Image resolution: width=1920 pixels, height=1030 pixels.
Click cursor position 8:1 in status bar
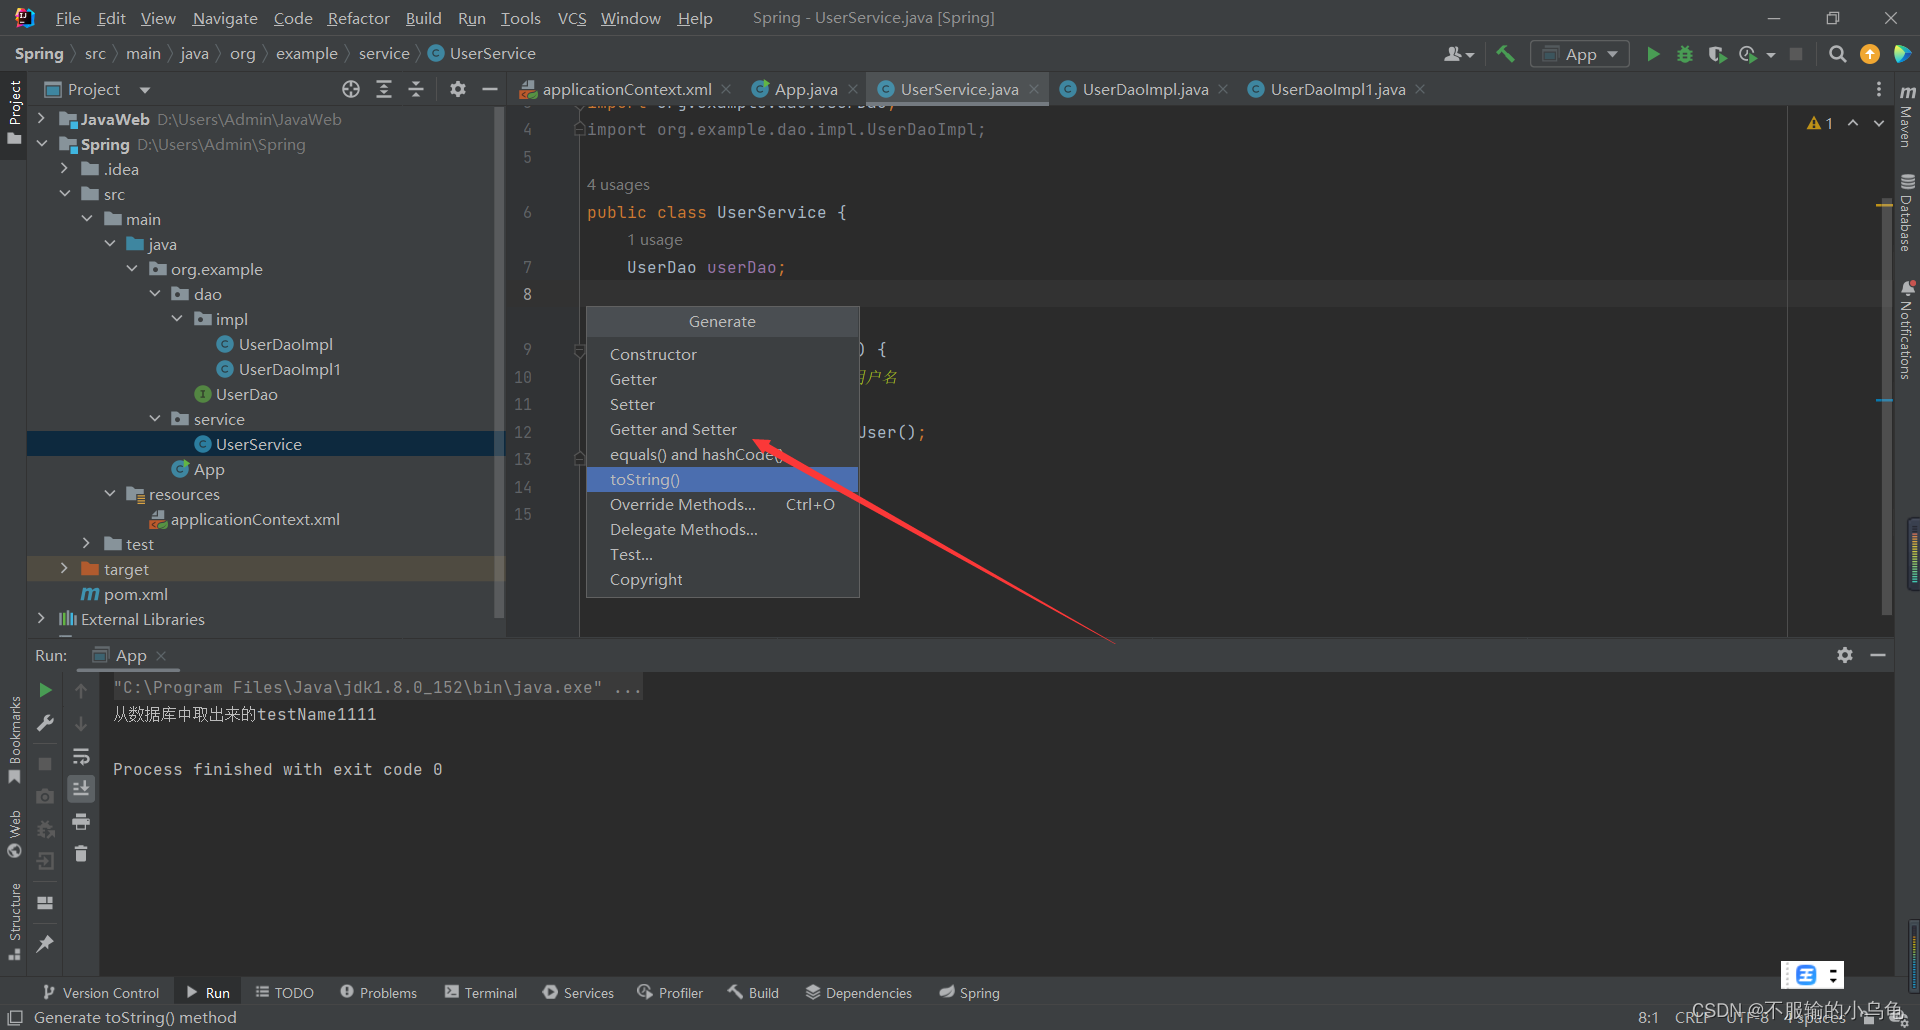(x=1648, y=1017)
